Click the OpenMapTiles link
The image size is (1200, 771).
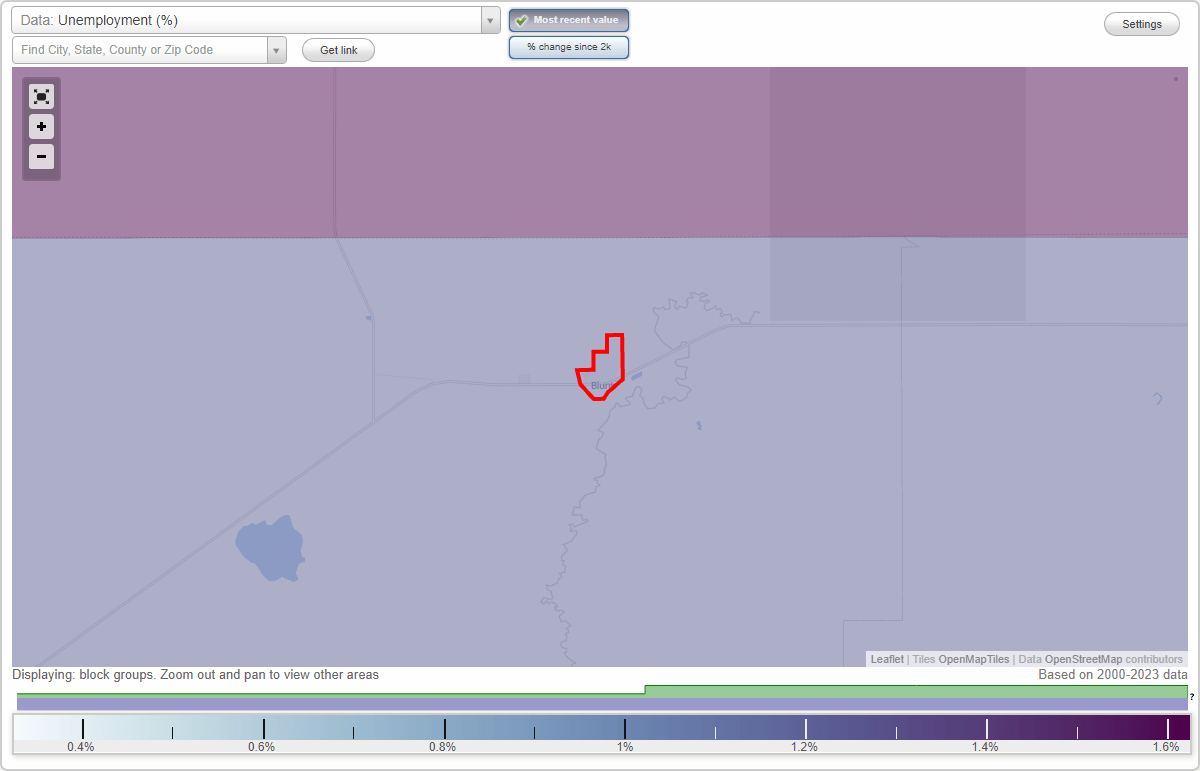(973, 659)
